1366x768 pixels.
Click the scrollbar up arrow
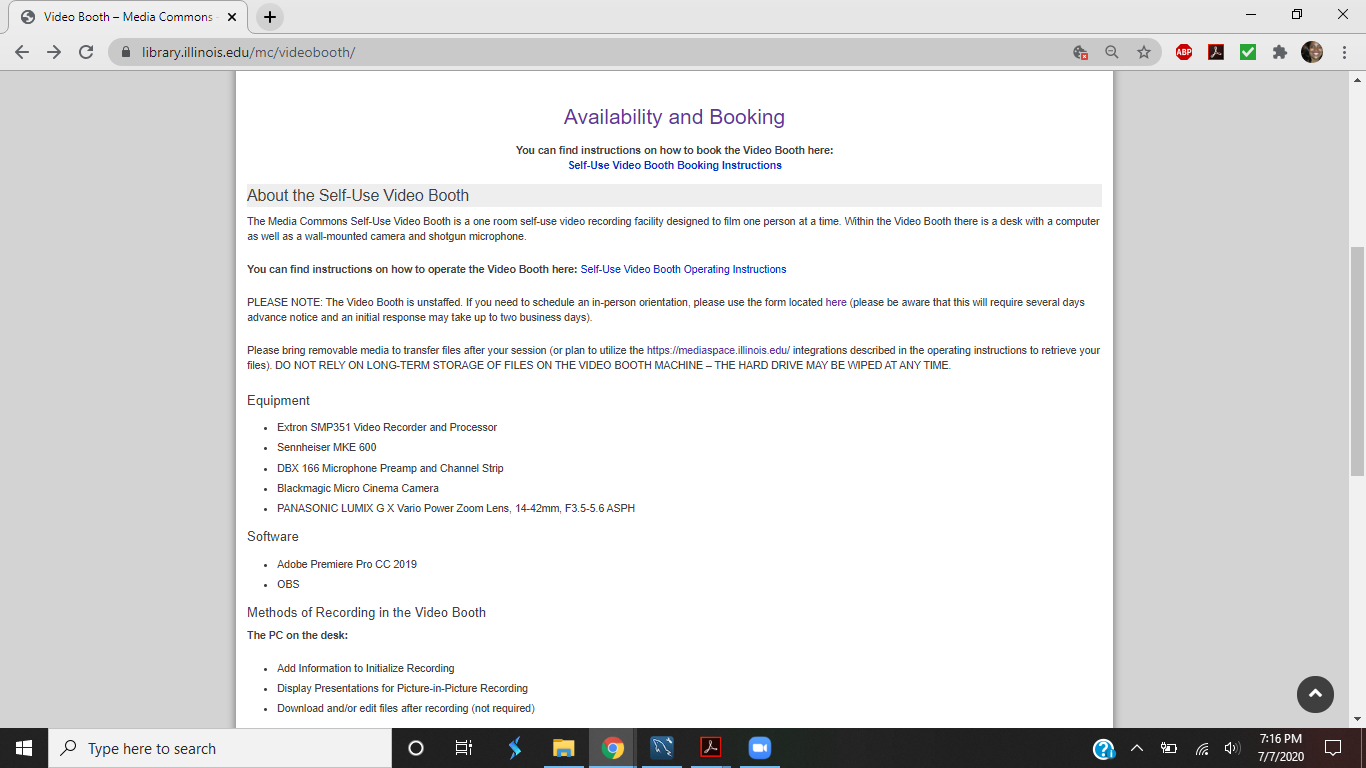pyautogui.click(x=1358, y=79)
